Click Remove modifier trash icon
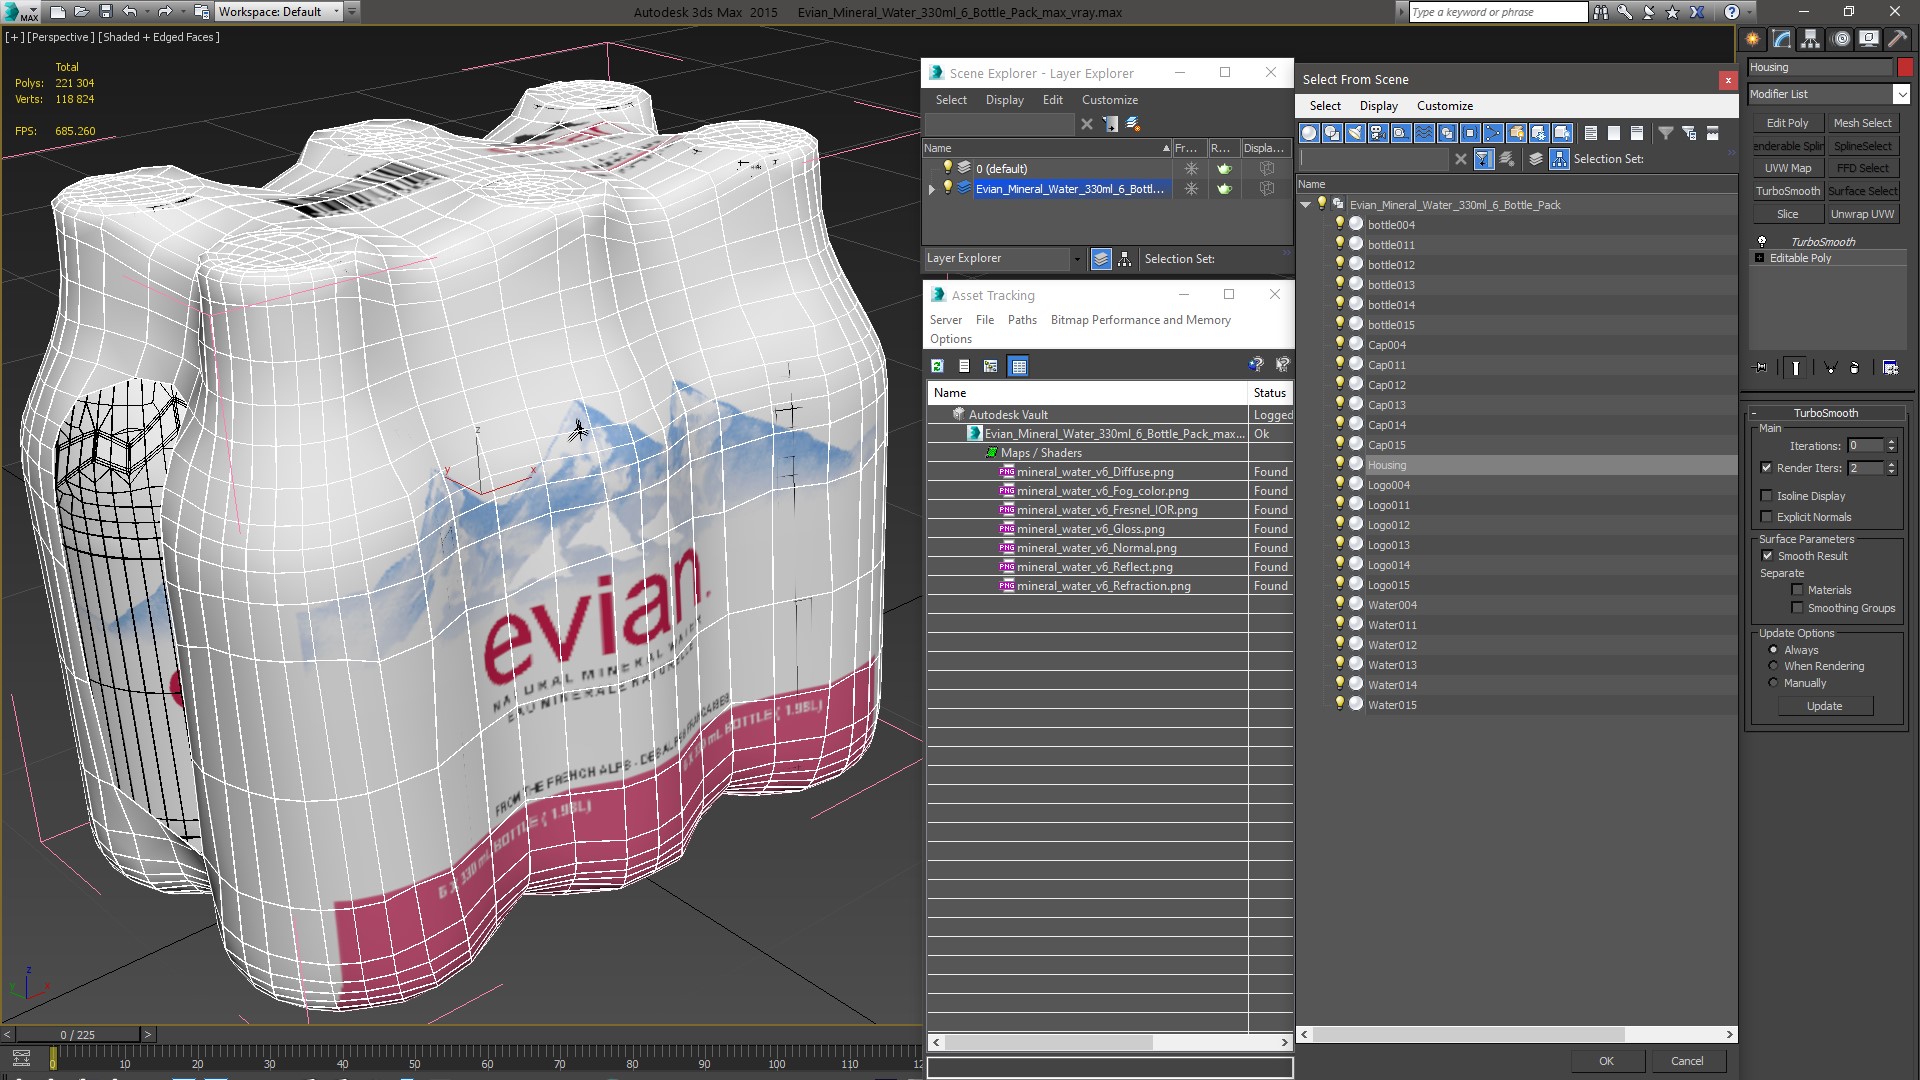This screenshot has width=1920, height=1080. [1854, 368]
